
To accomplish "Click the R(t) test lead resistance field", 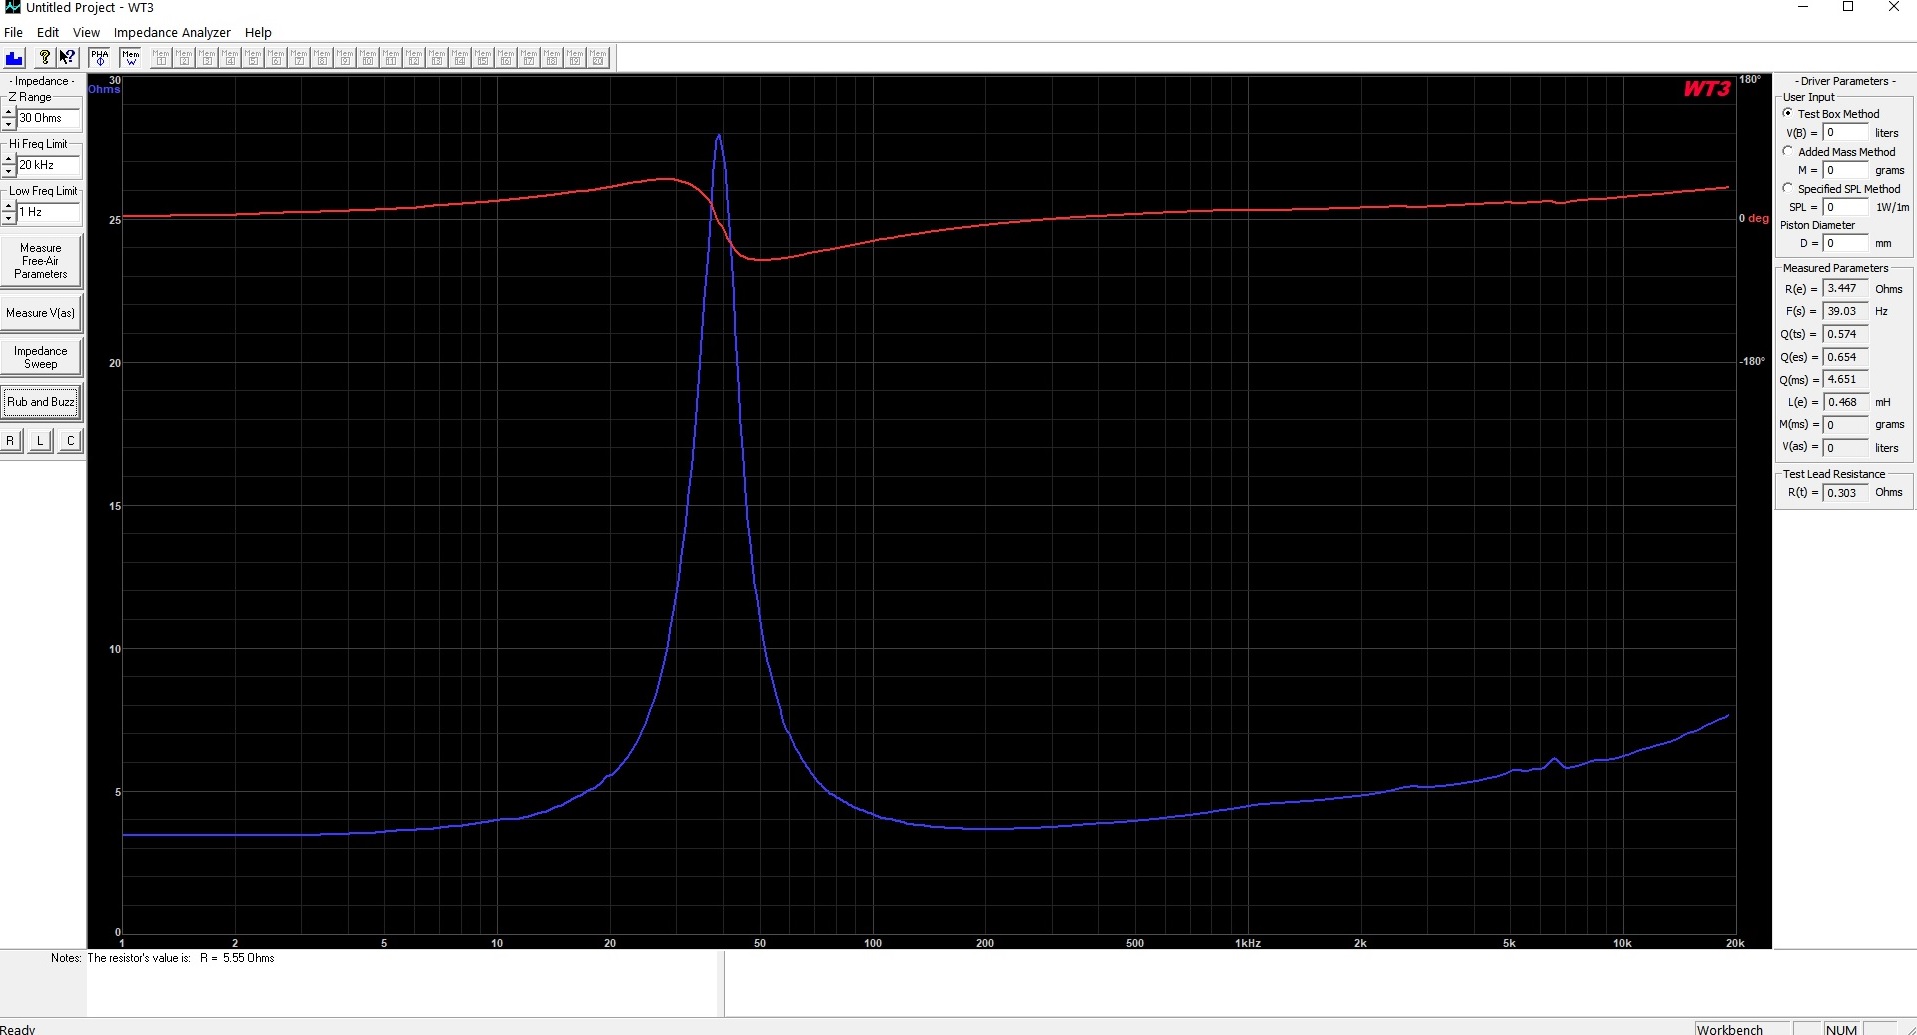I will (x=1845, y=492).
